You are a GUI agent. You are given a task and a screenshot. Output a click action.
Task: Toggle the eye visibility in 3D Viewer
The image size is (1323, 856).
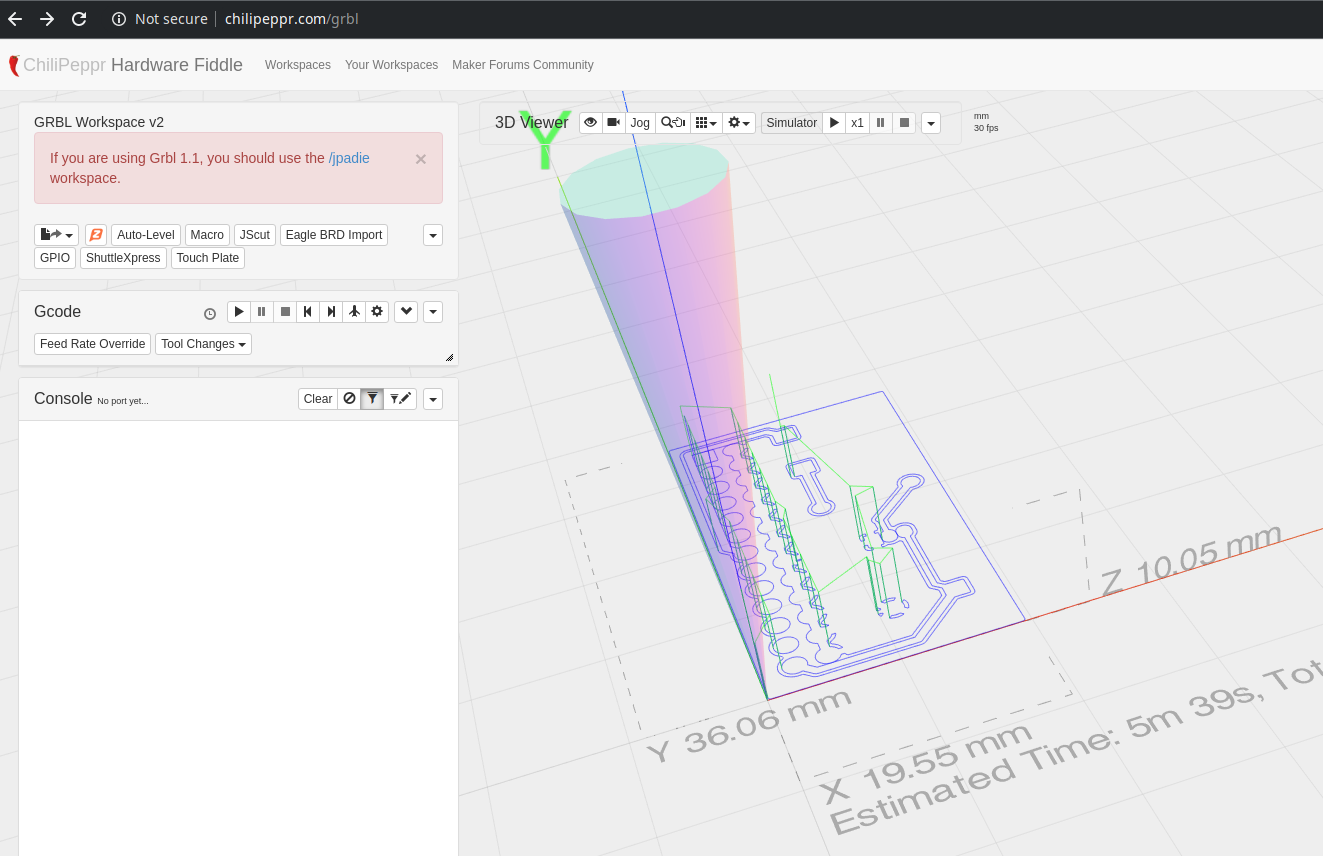(x=591, y=123)
